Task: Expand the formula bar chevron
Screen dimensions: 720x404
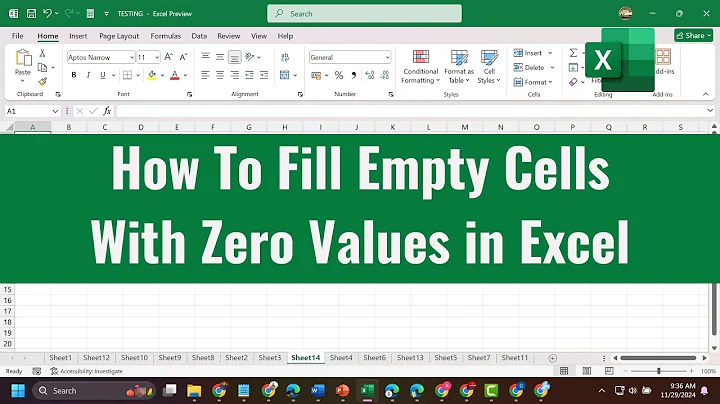Action: tap(710, 111)
